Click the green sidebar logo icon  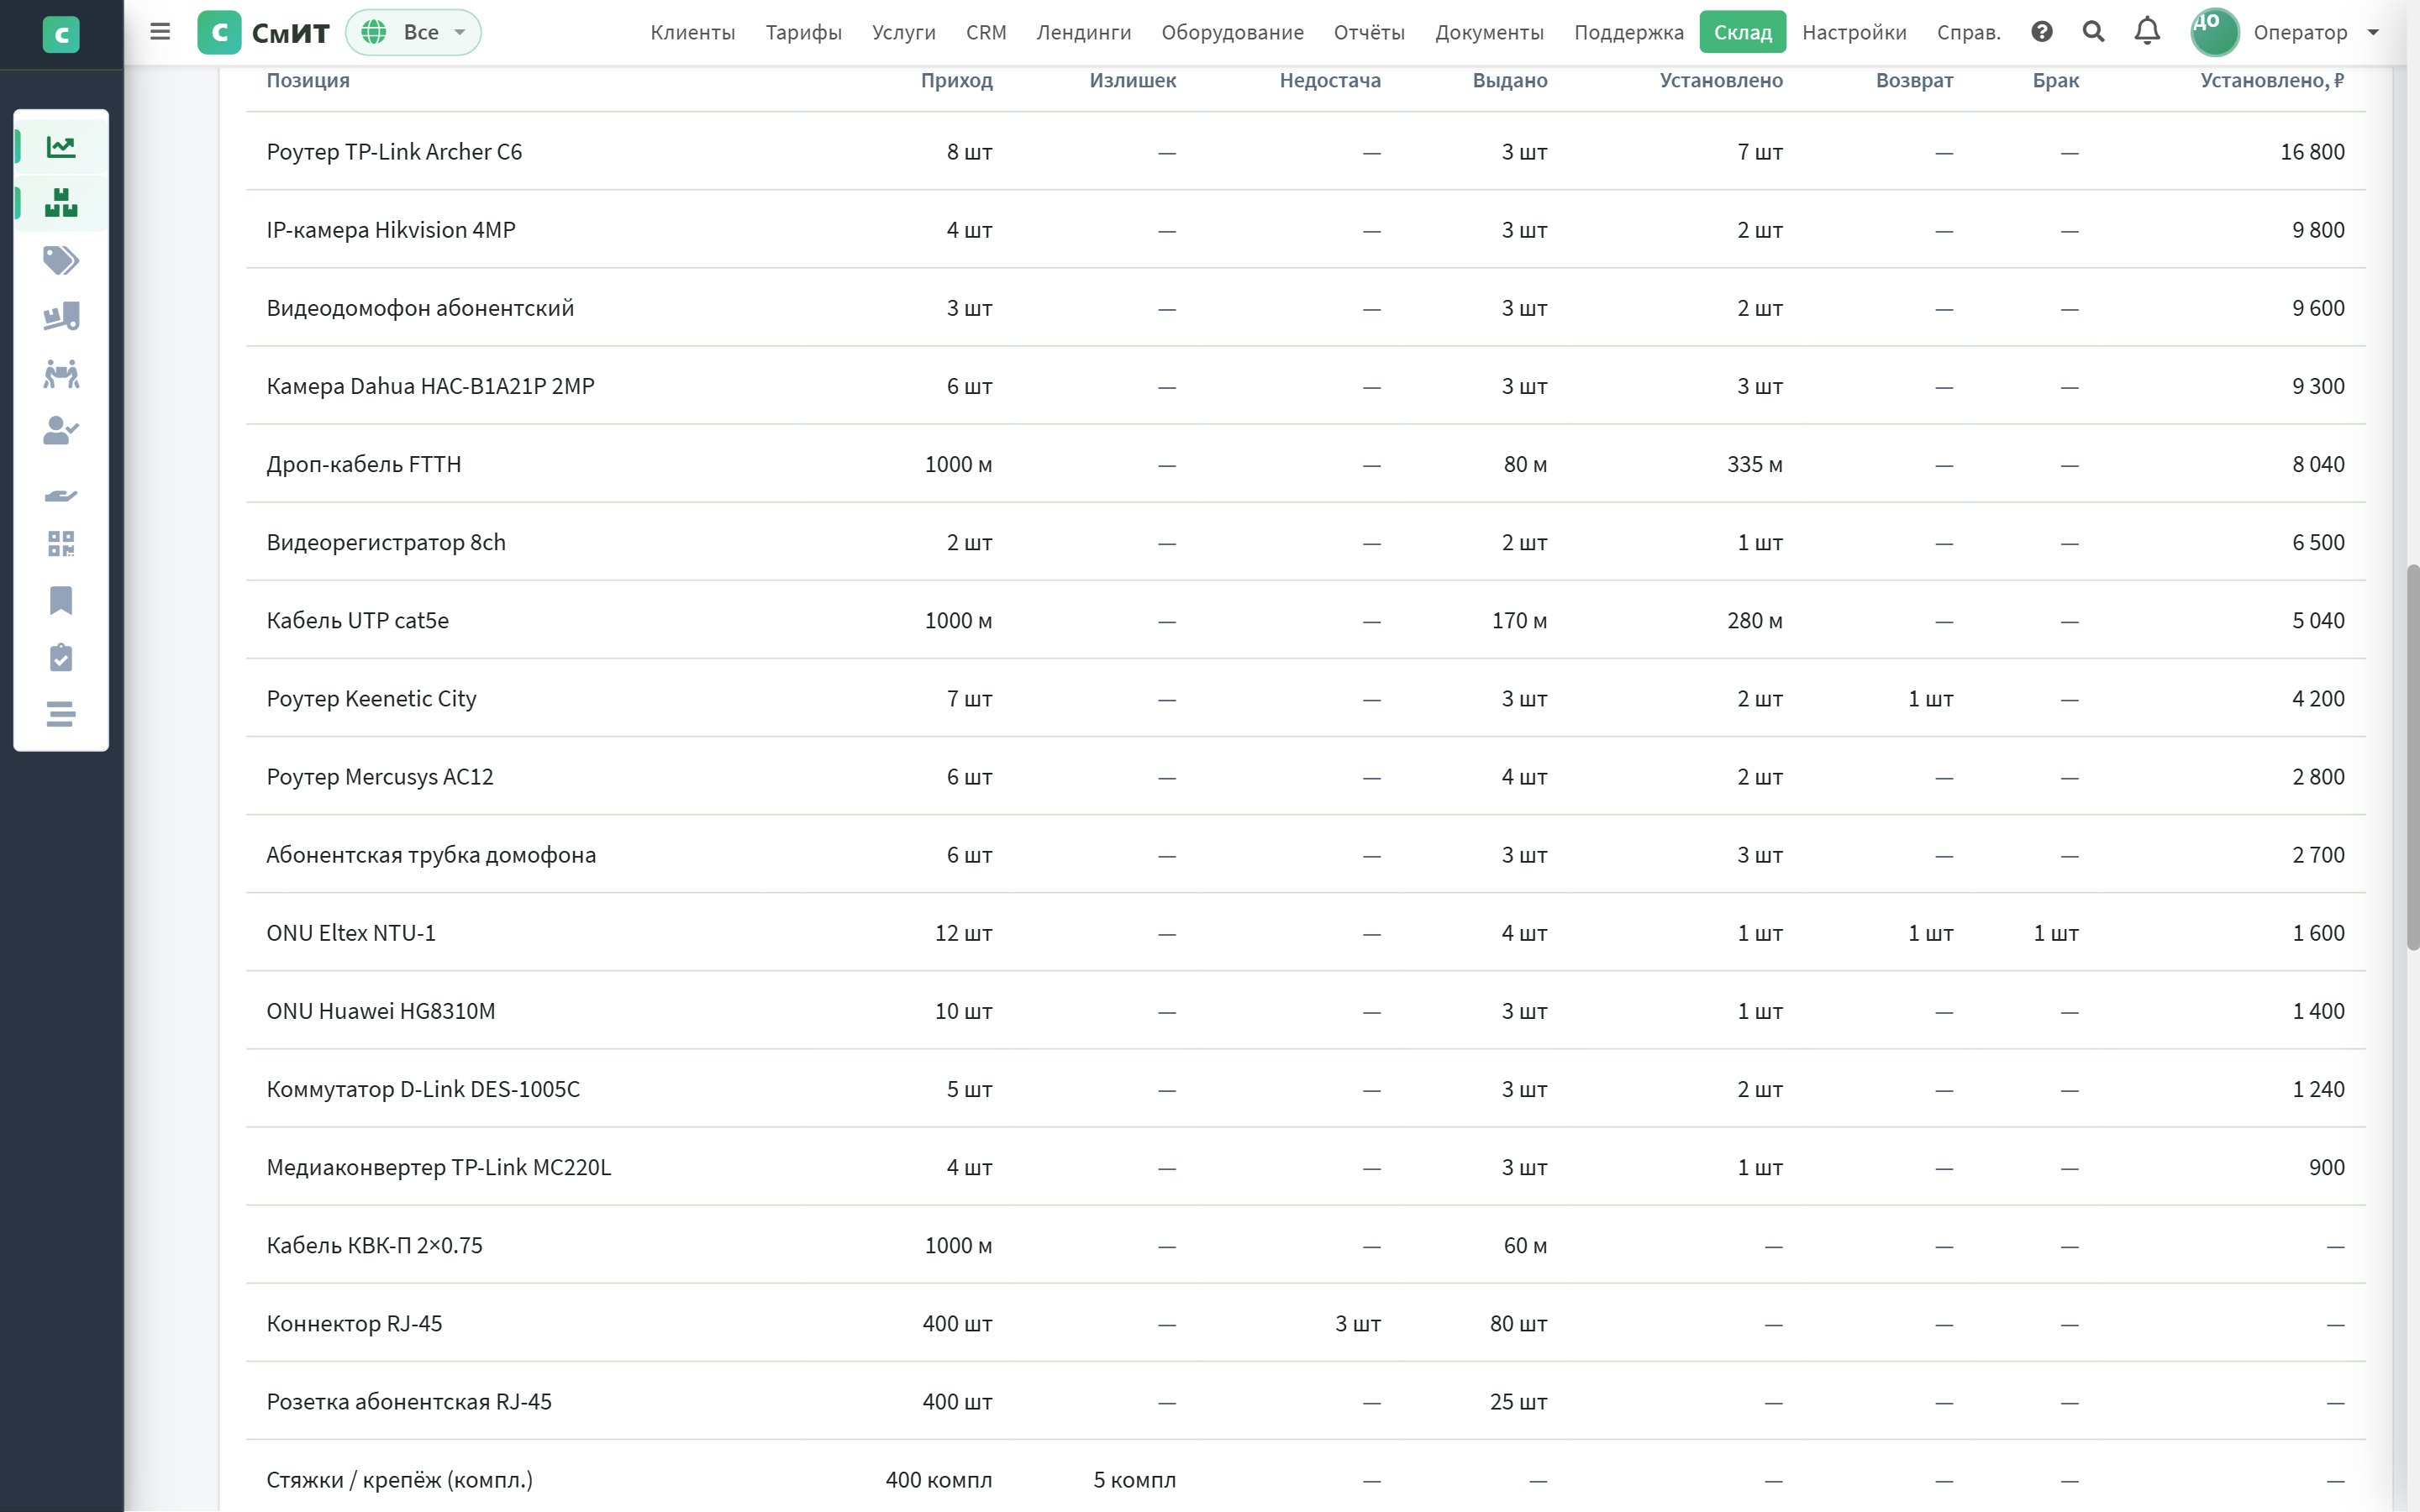point(61,35)
